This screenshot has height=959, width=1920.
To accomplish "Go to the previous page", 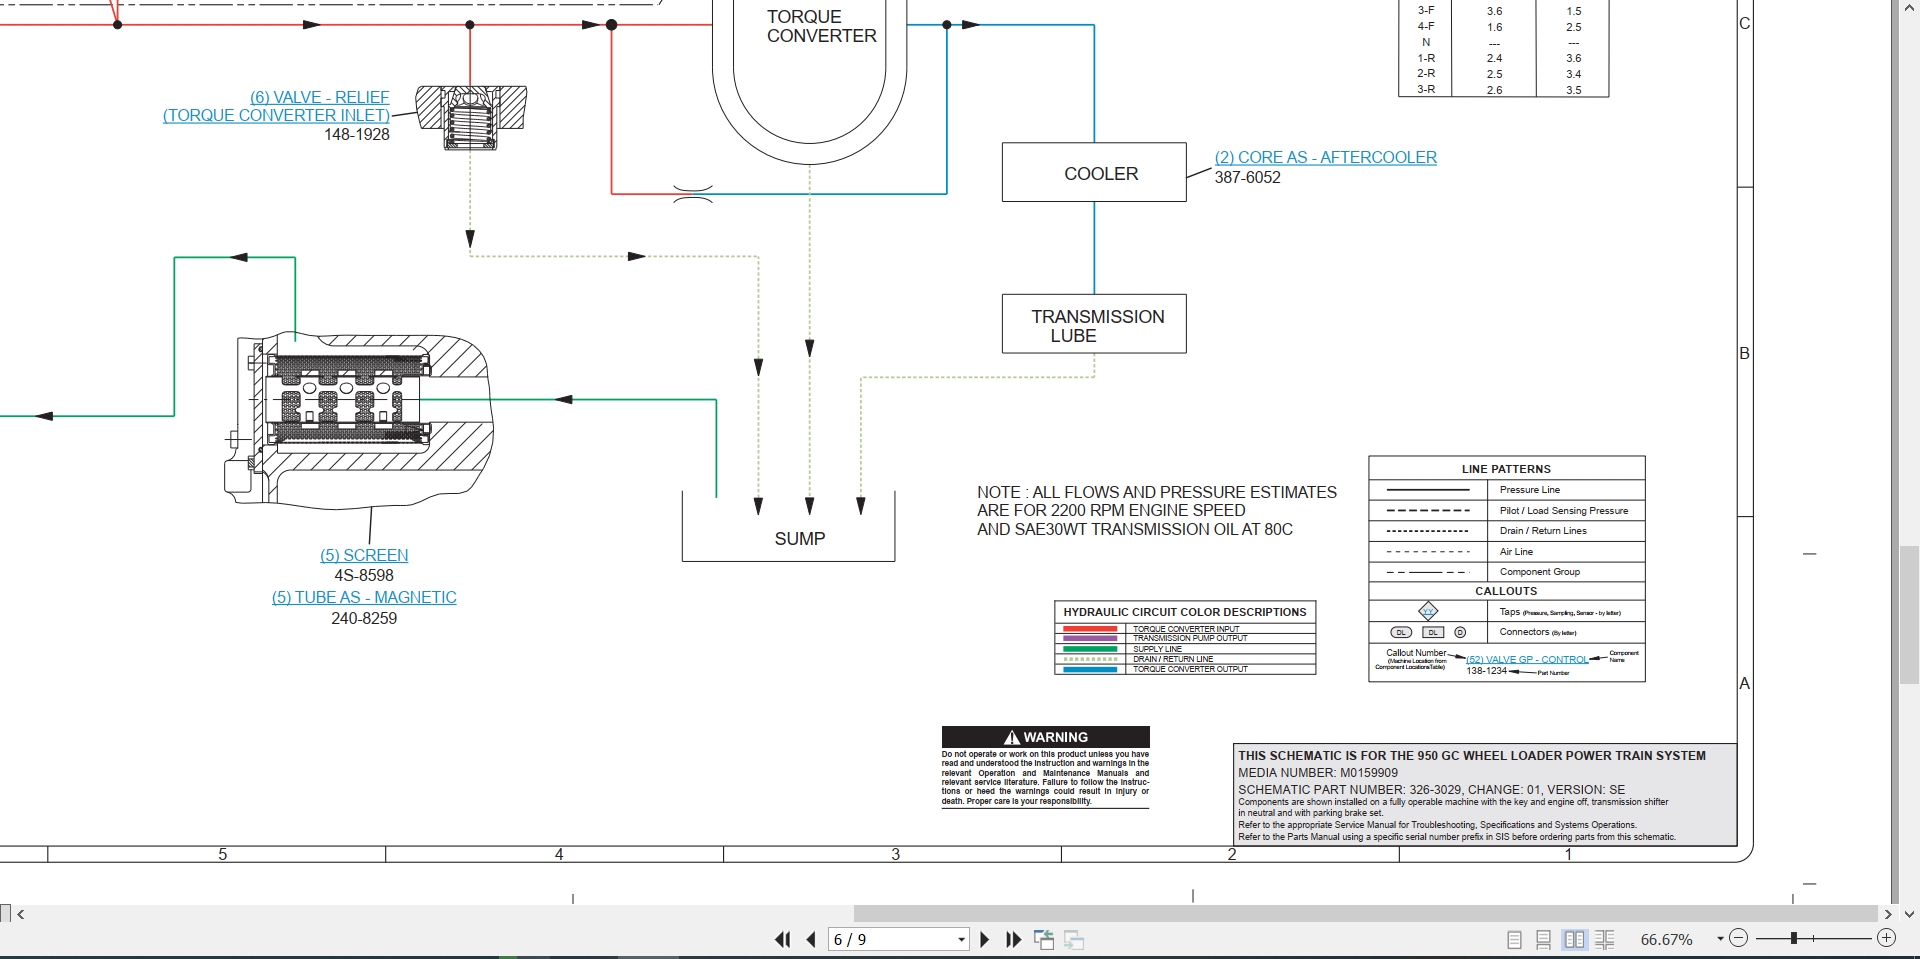I will tap(811, 939).
